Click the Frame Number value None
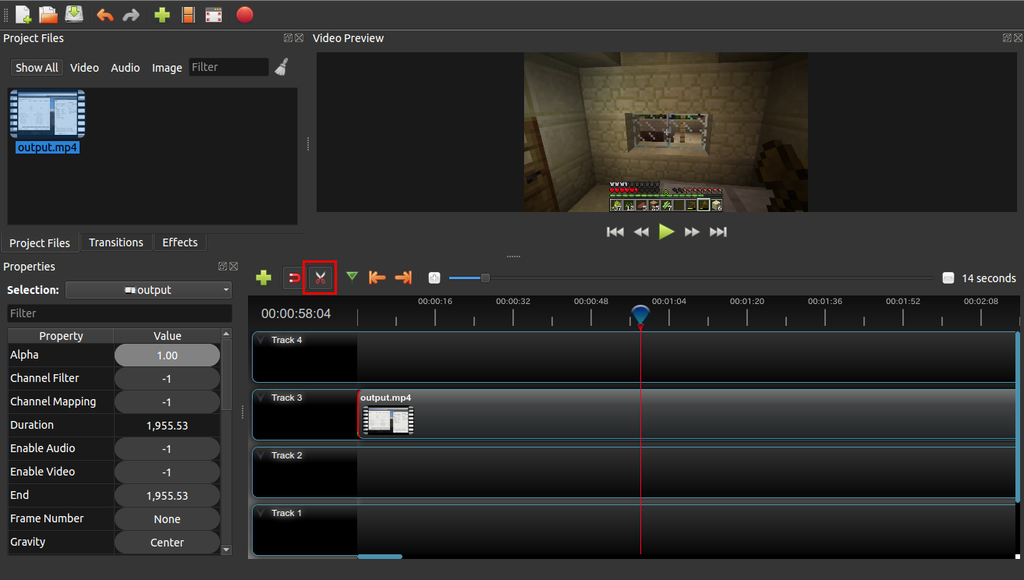The height and width of the screenshot is (580, 1024). coord(167,519)
